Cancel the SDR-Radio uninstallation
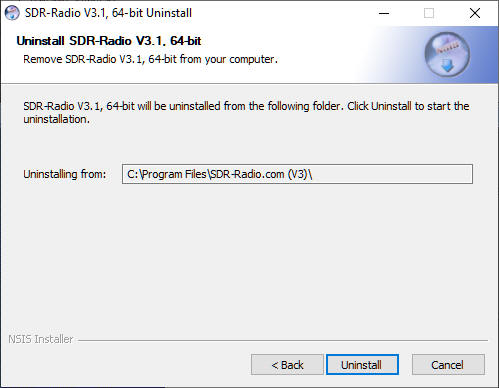This screenshot has width=499, height=388. (x=448, y=364)
